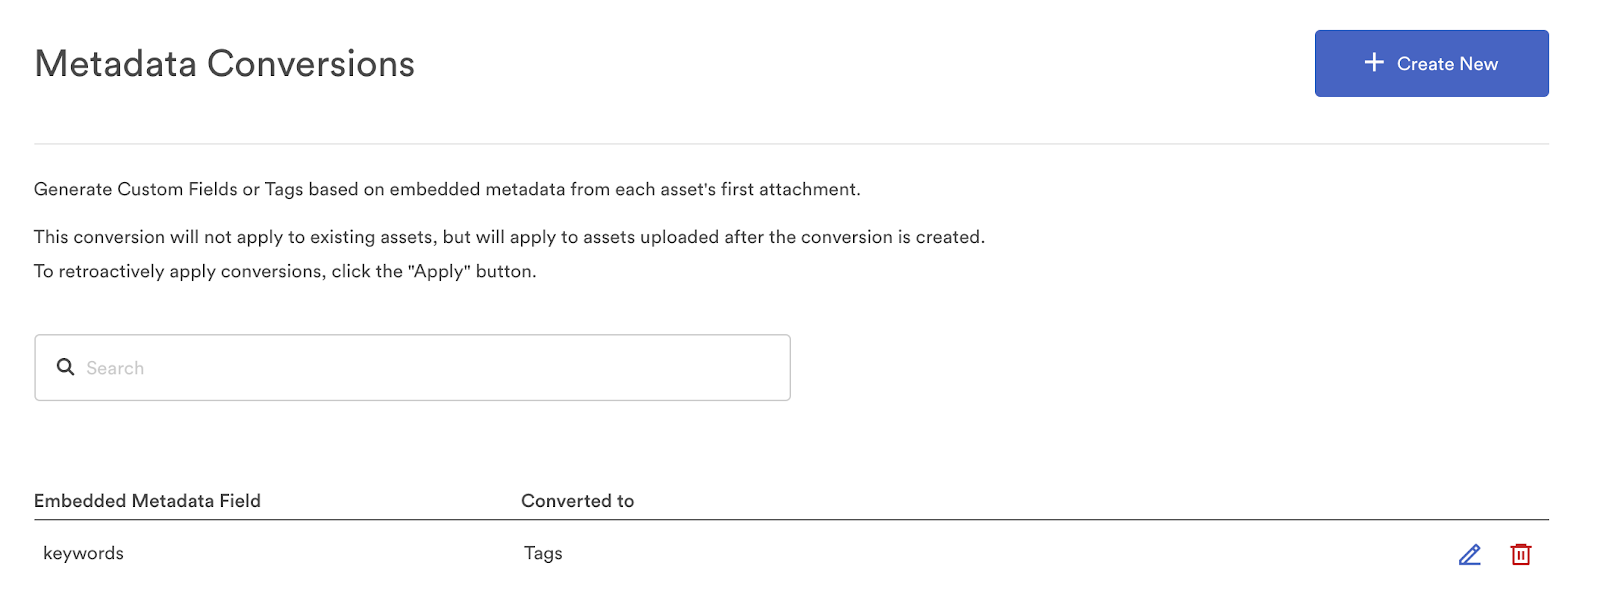Viewport: 1600px width, 607px height.
Task: Click the Tags value in keywords row
Action: 543,553
